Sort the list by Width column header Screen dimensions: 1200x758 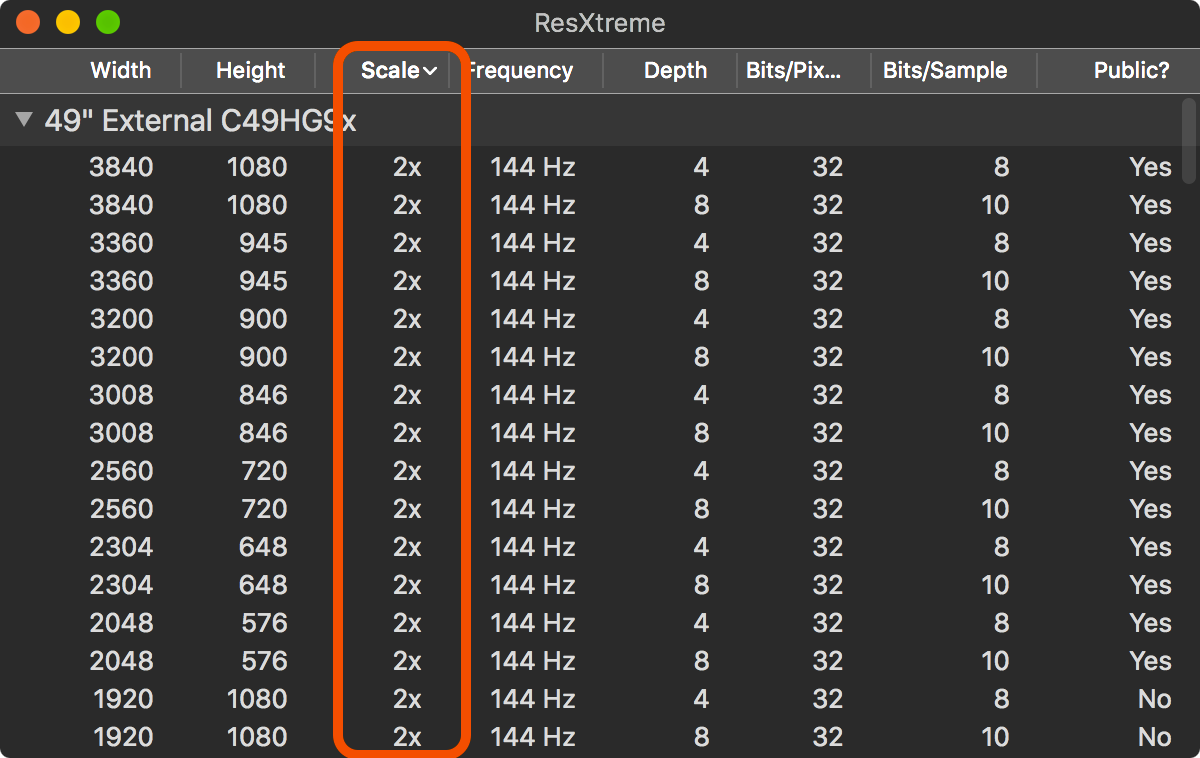click(x=120, y=71)
